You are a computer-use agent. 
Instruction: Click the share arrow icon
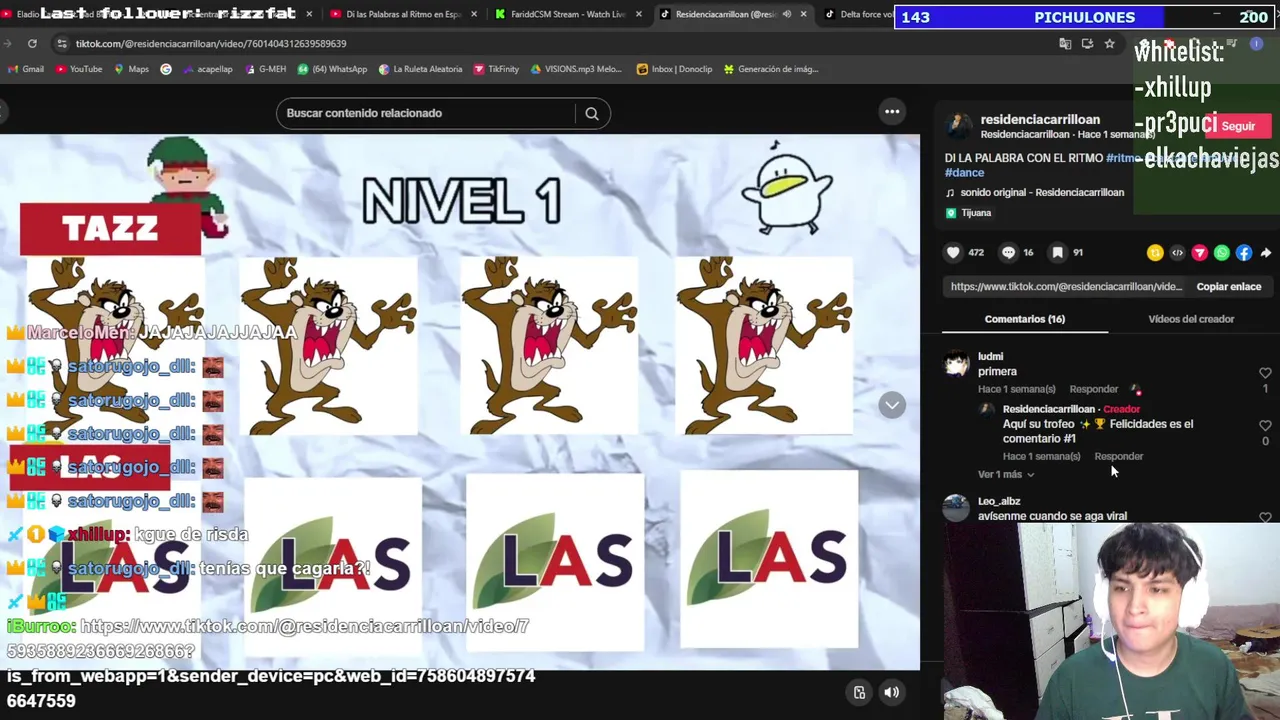pos(1265,253)
